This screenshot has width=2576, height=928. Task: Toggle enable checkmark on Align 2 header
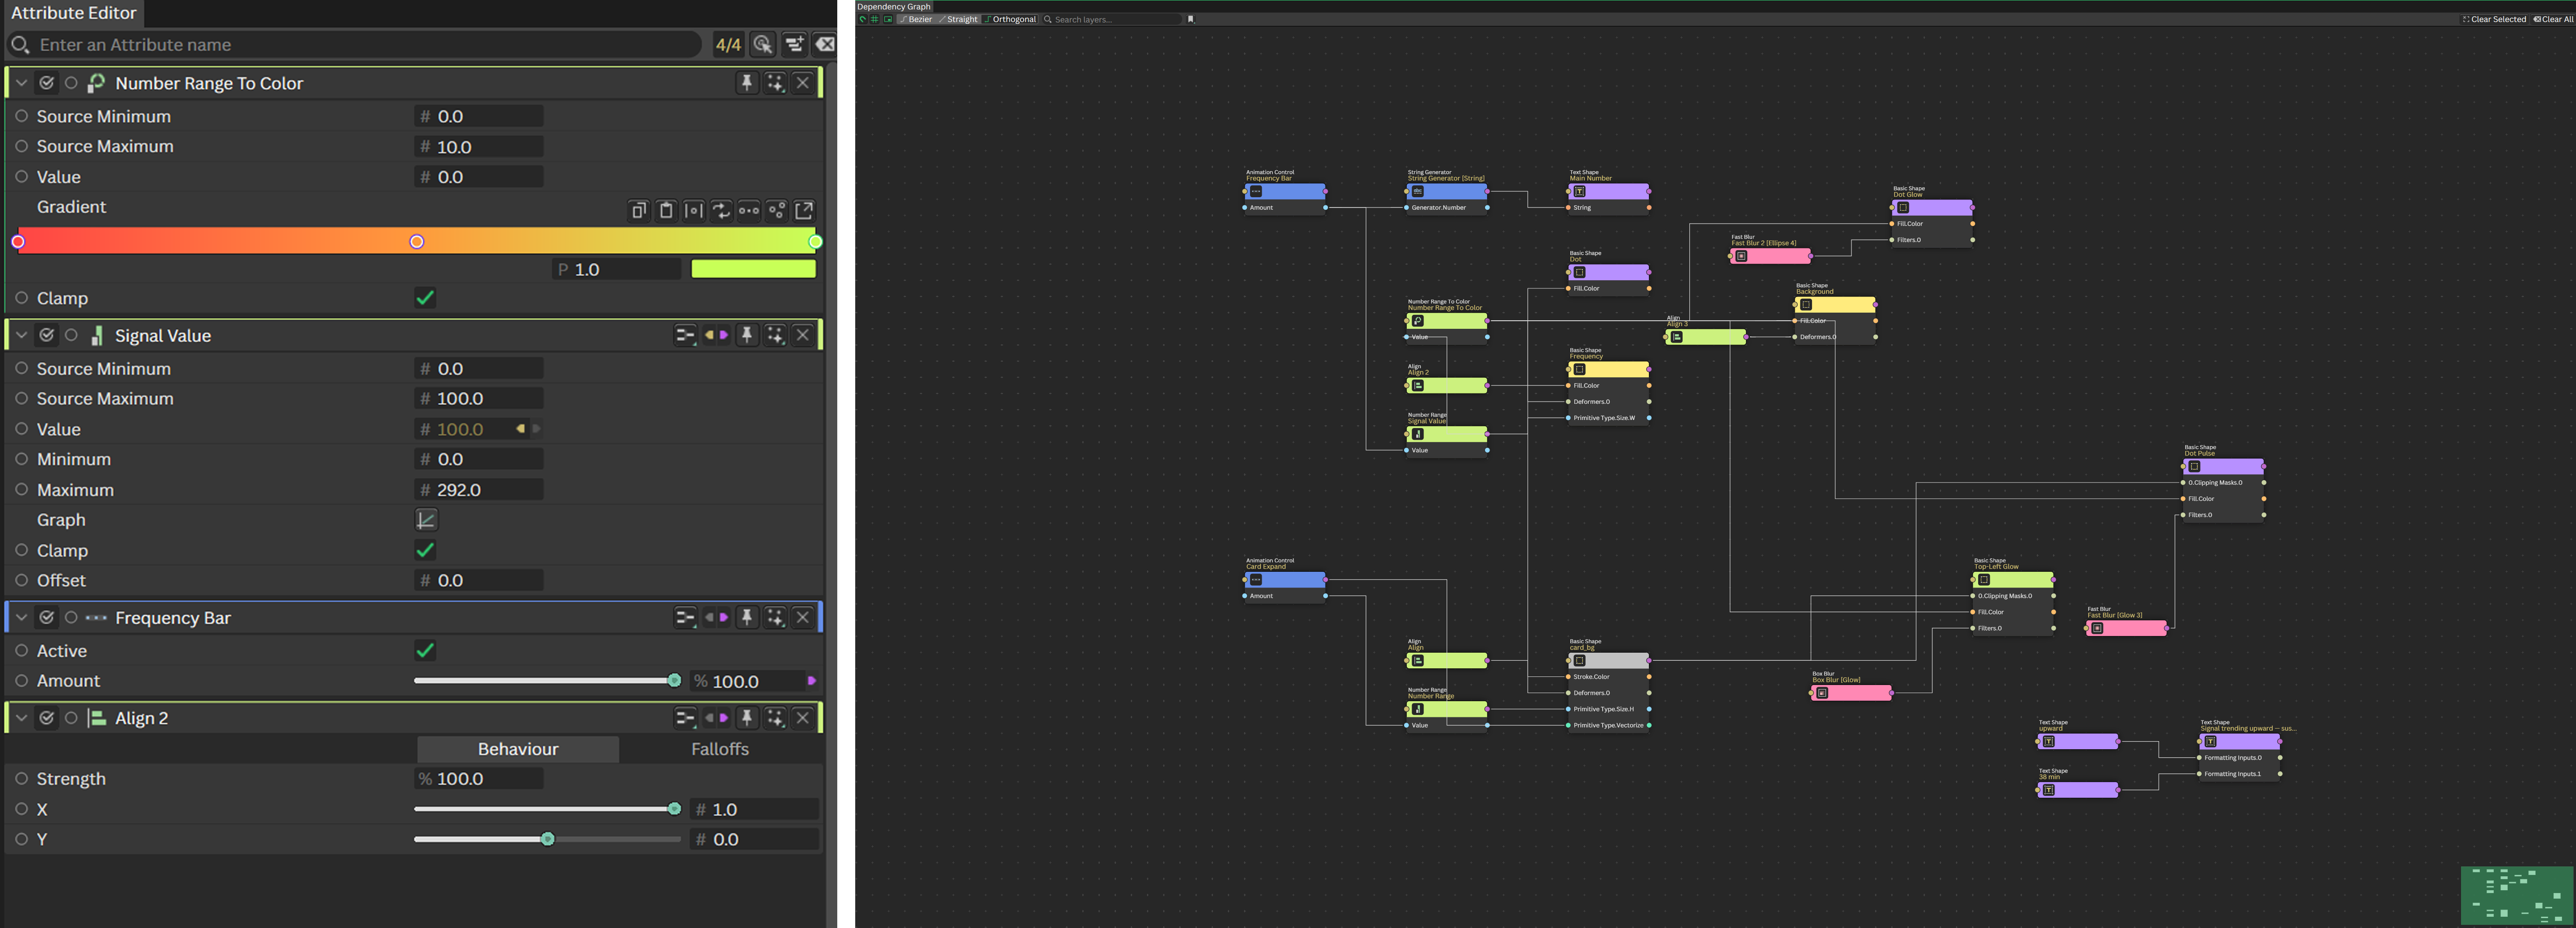click(47, 718)
